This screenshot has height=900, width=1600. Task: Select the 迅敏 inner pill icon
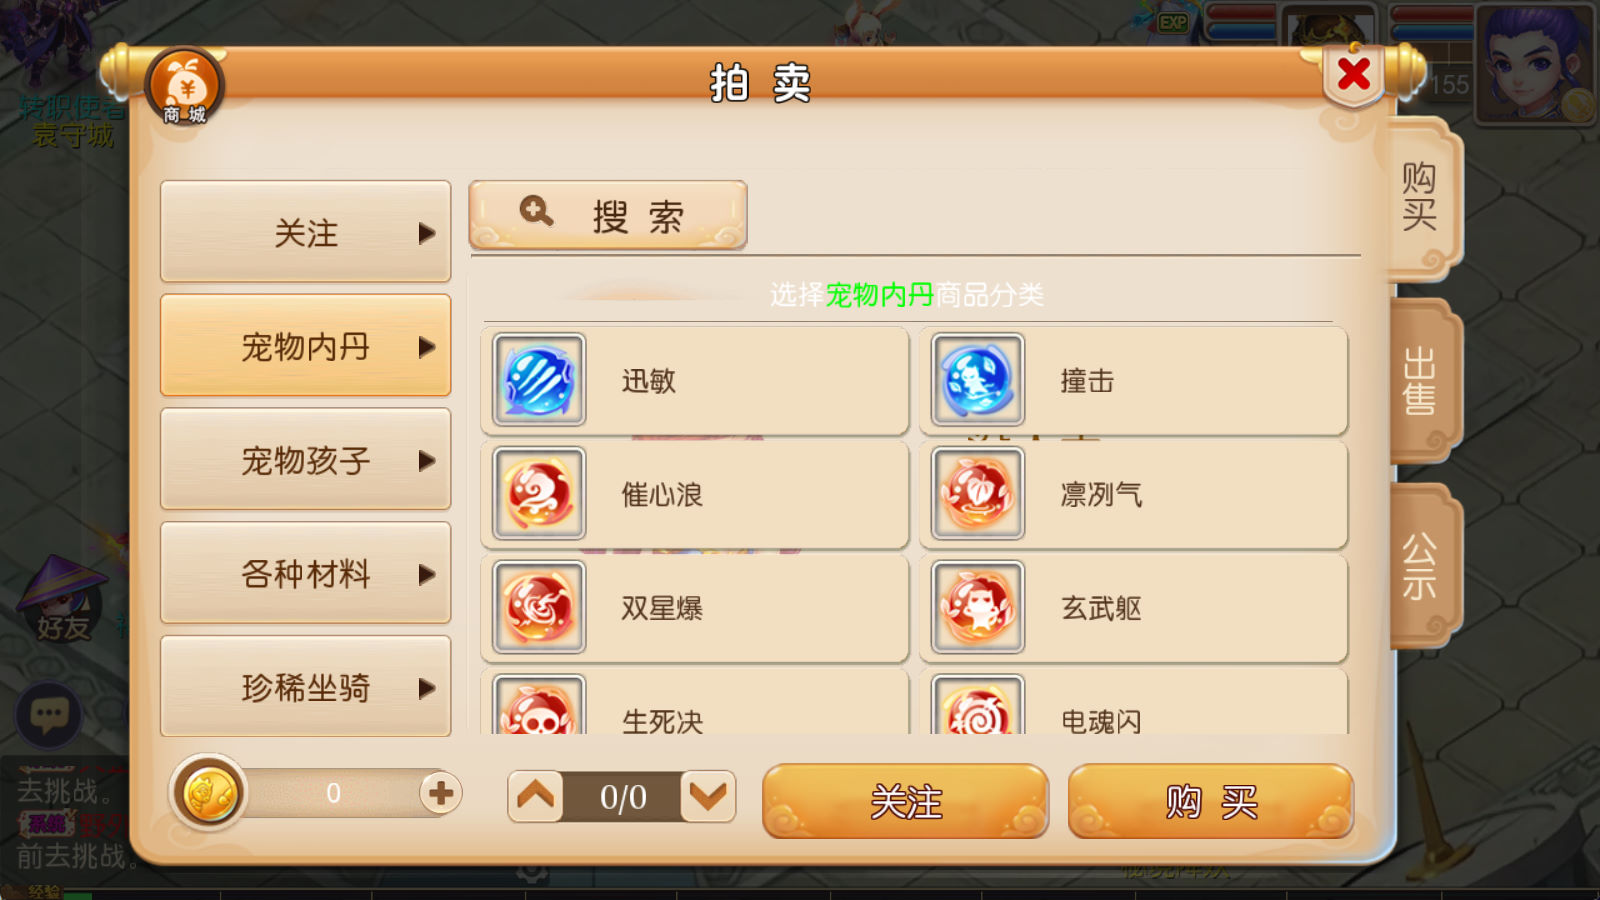539,380
